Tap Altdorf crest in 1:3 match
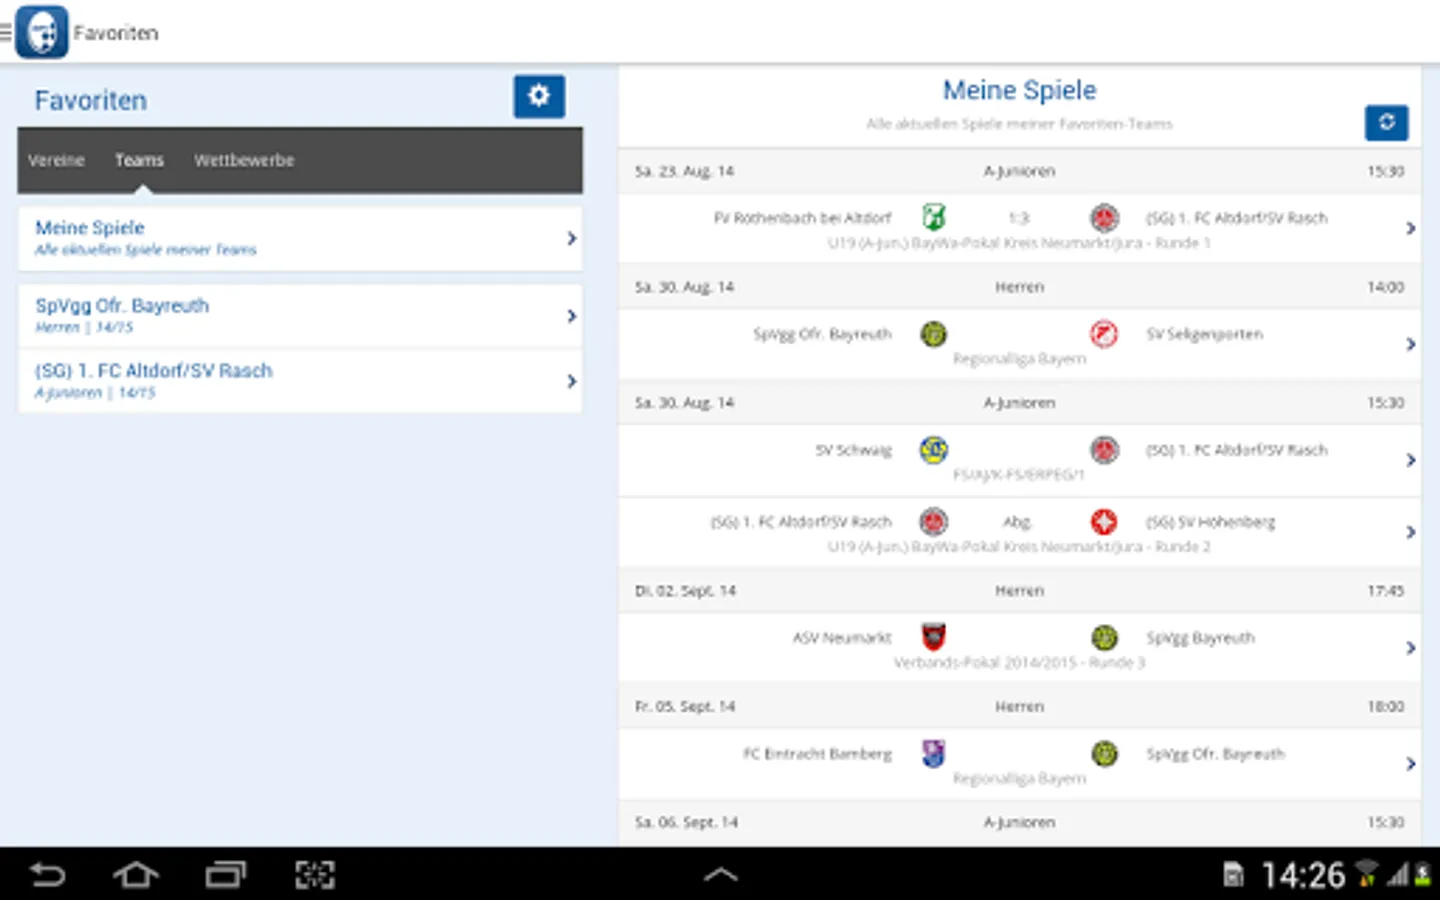Screen dimensions: 1440x900 click(x=1104, y=217)
